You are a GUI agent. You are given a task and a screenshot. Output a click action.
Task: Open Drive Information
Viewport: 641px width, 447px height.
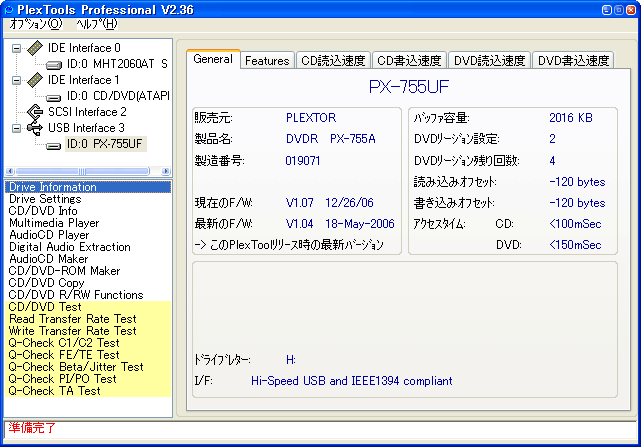(x=88, y=187)
